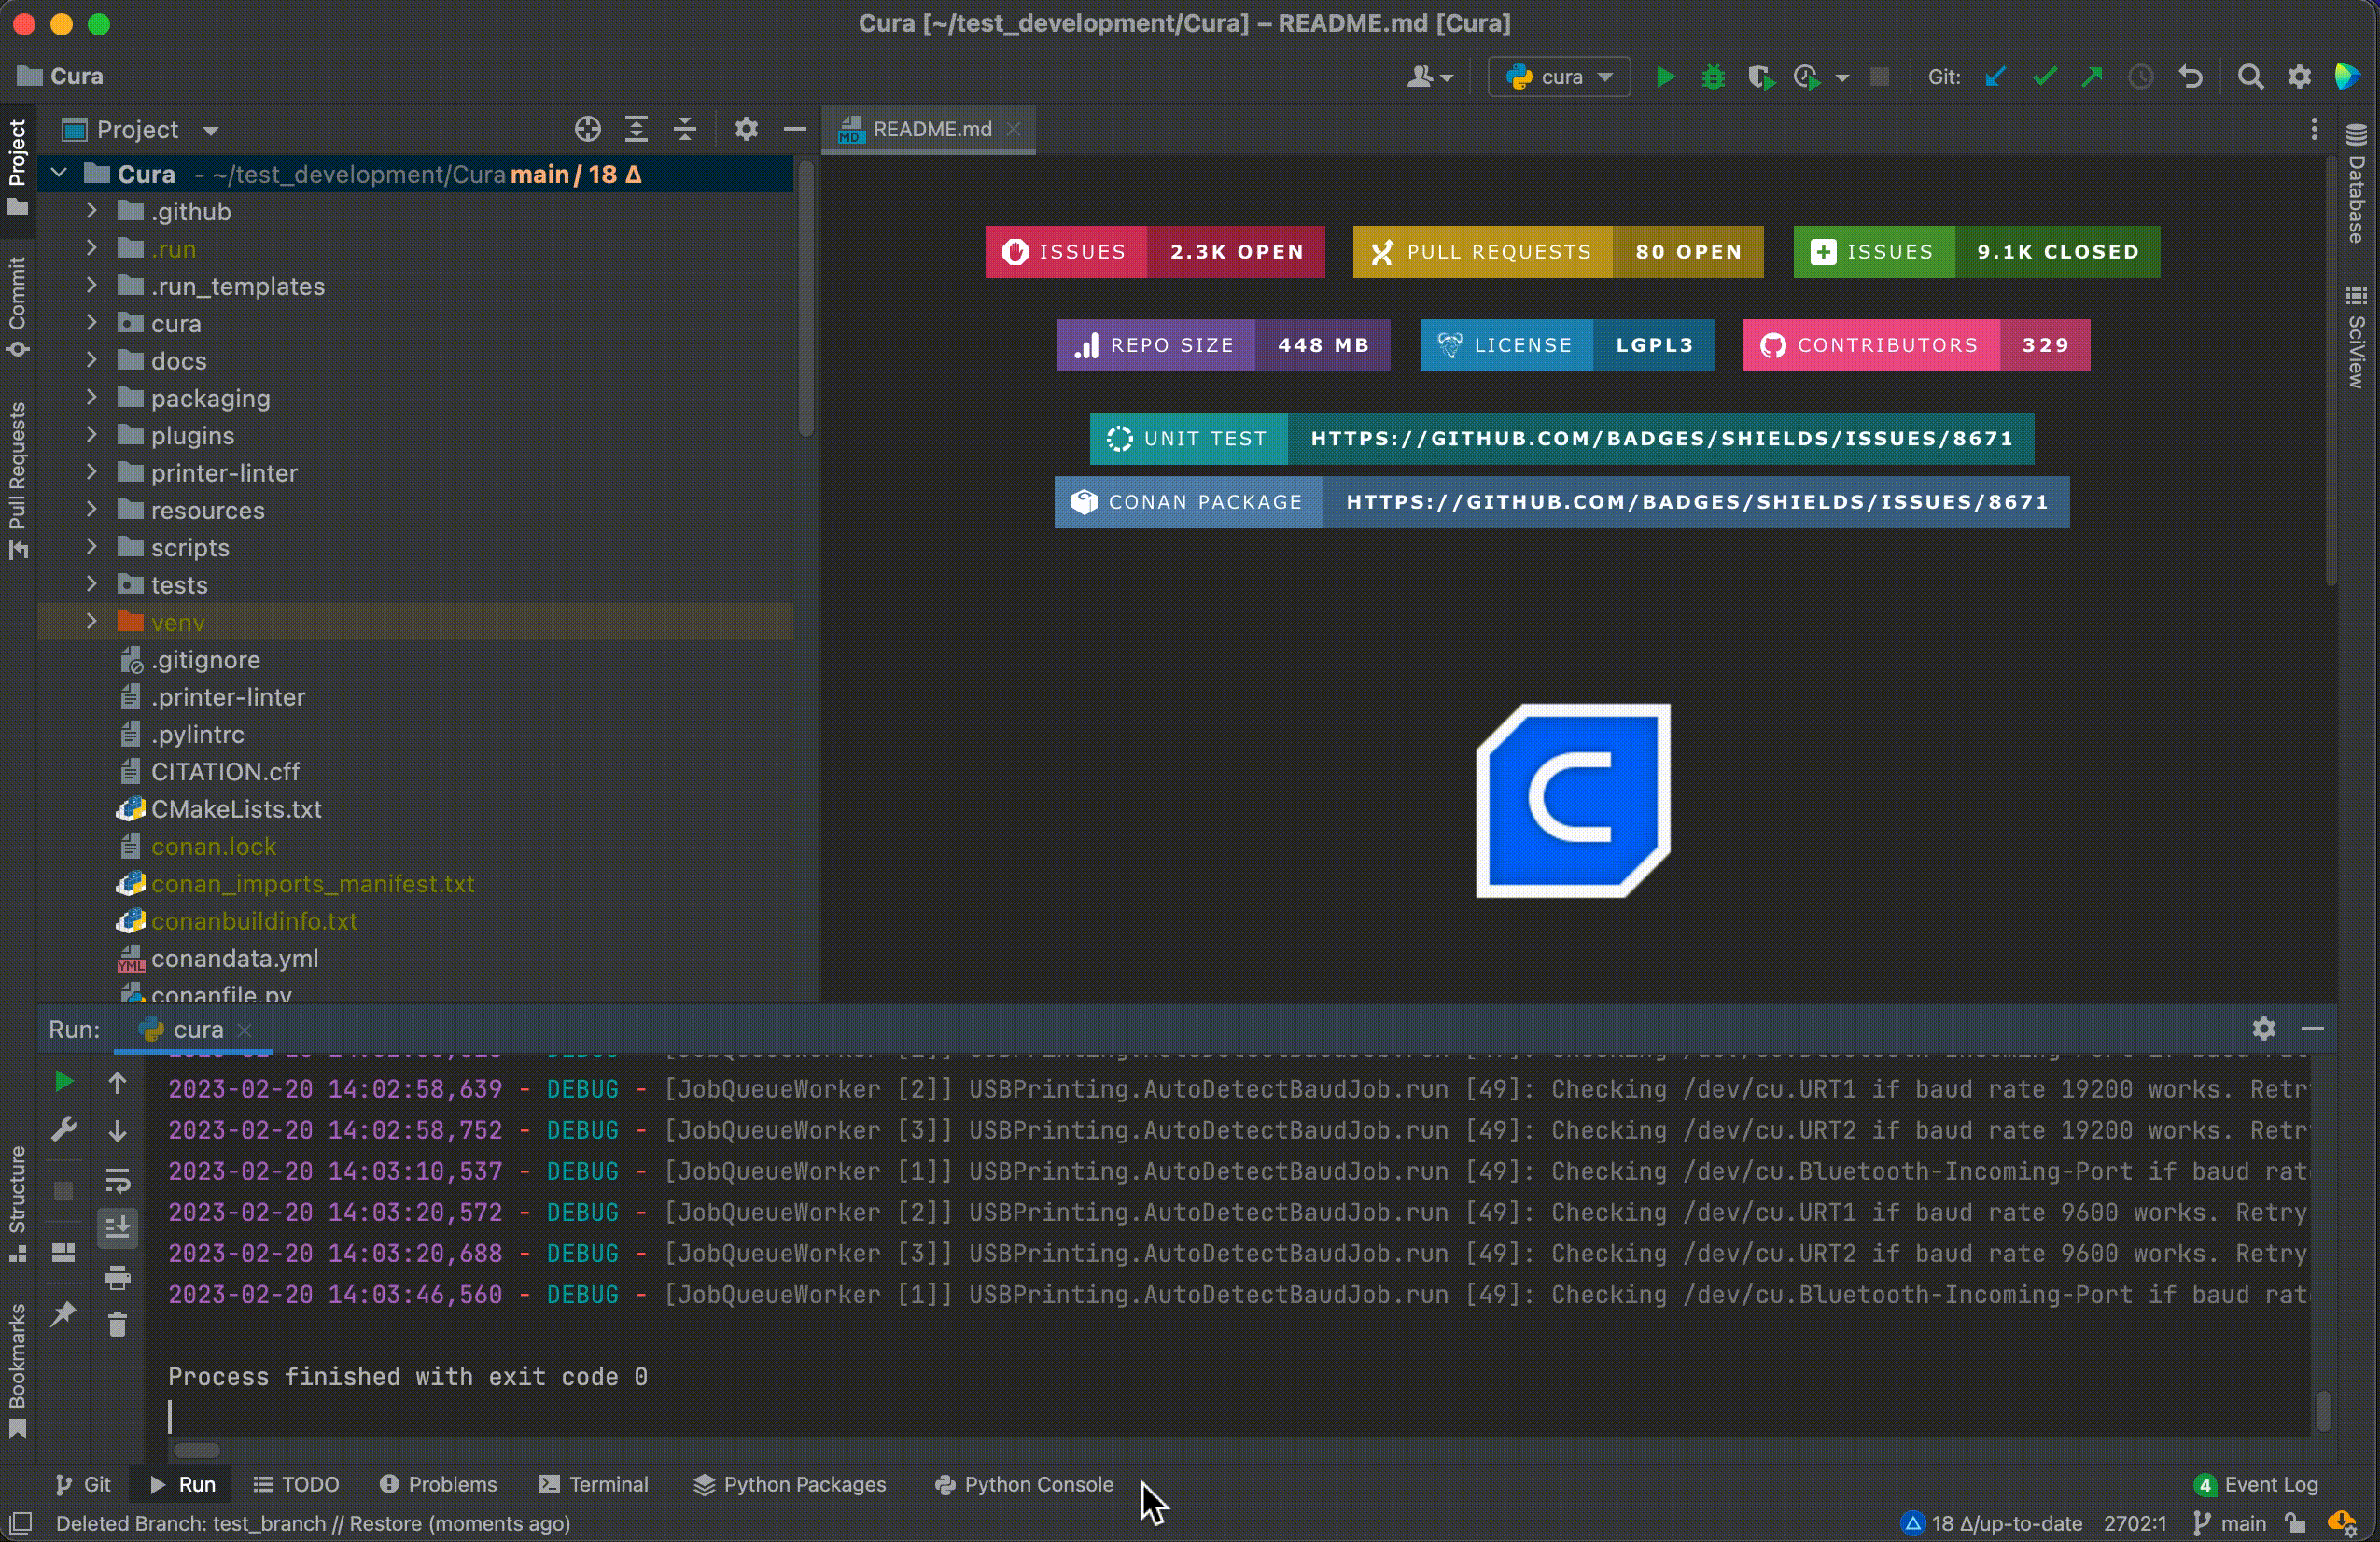The image size is (2380, 1542).
Task: Open the Python Console tab
Action: click(x=1024, y=1484)
